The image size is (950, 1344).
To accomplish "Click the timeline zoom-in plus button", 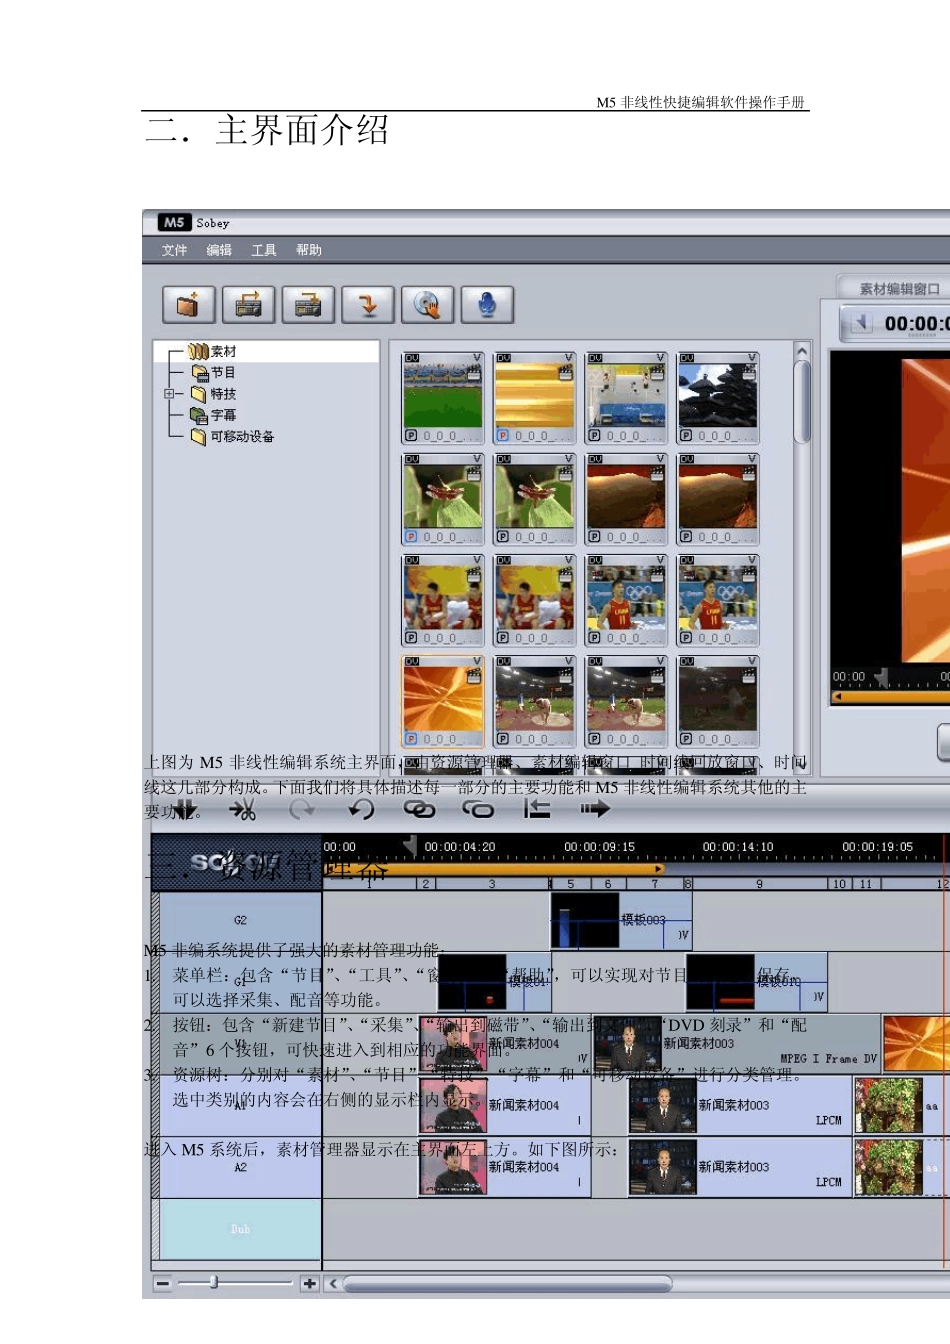I will [x=310, y=1283].
